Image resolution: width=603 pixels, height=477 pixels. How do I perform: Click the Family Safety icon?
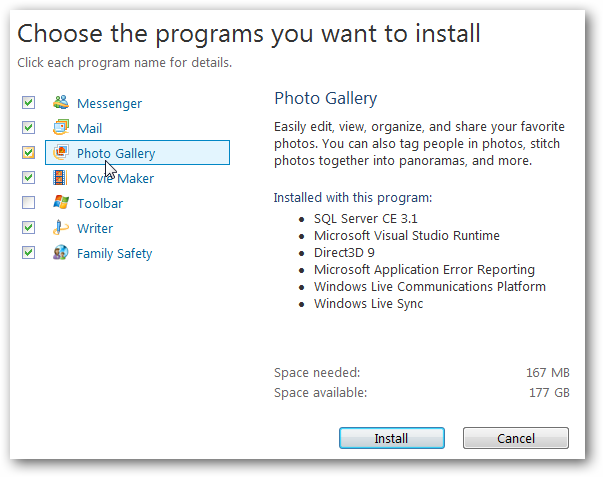point(60,253)
